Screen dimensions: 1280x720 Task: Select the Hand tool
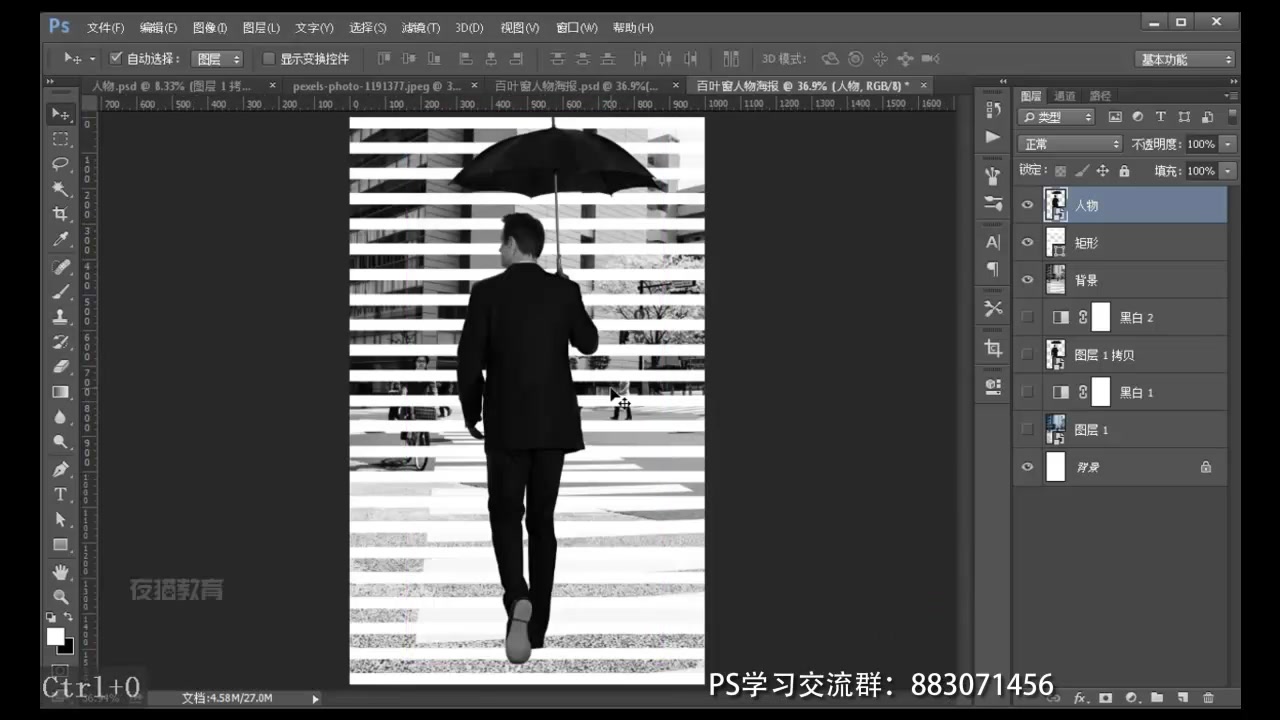(x=61, y=572)
